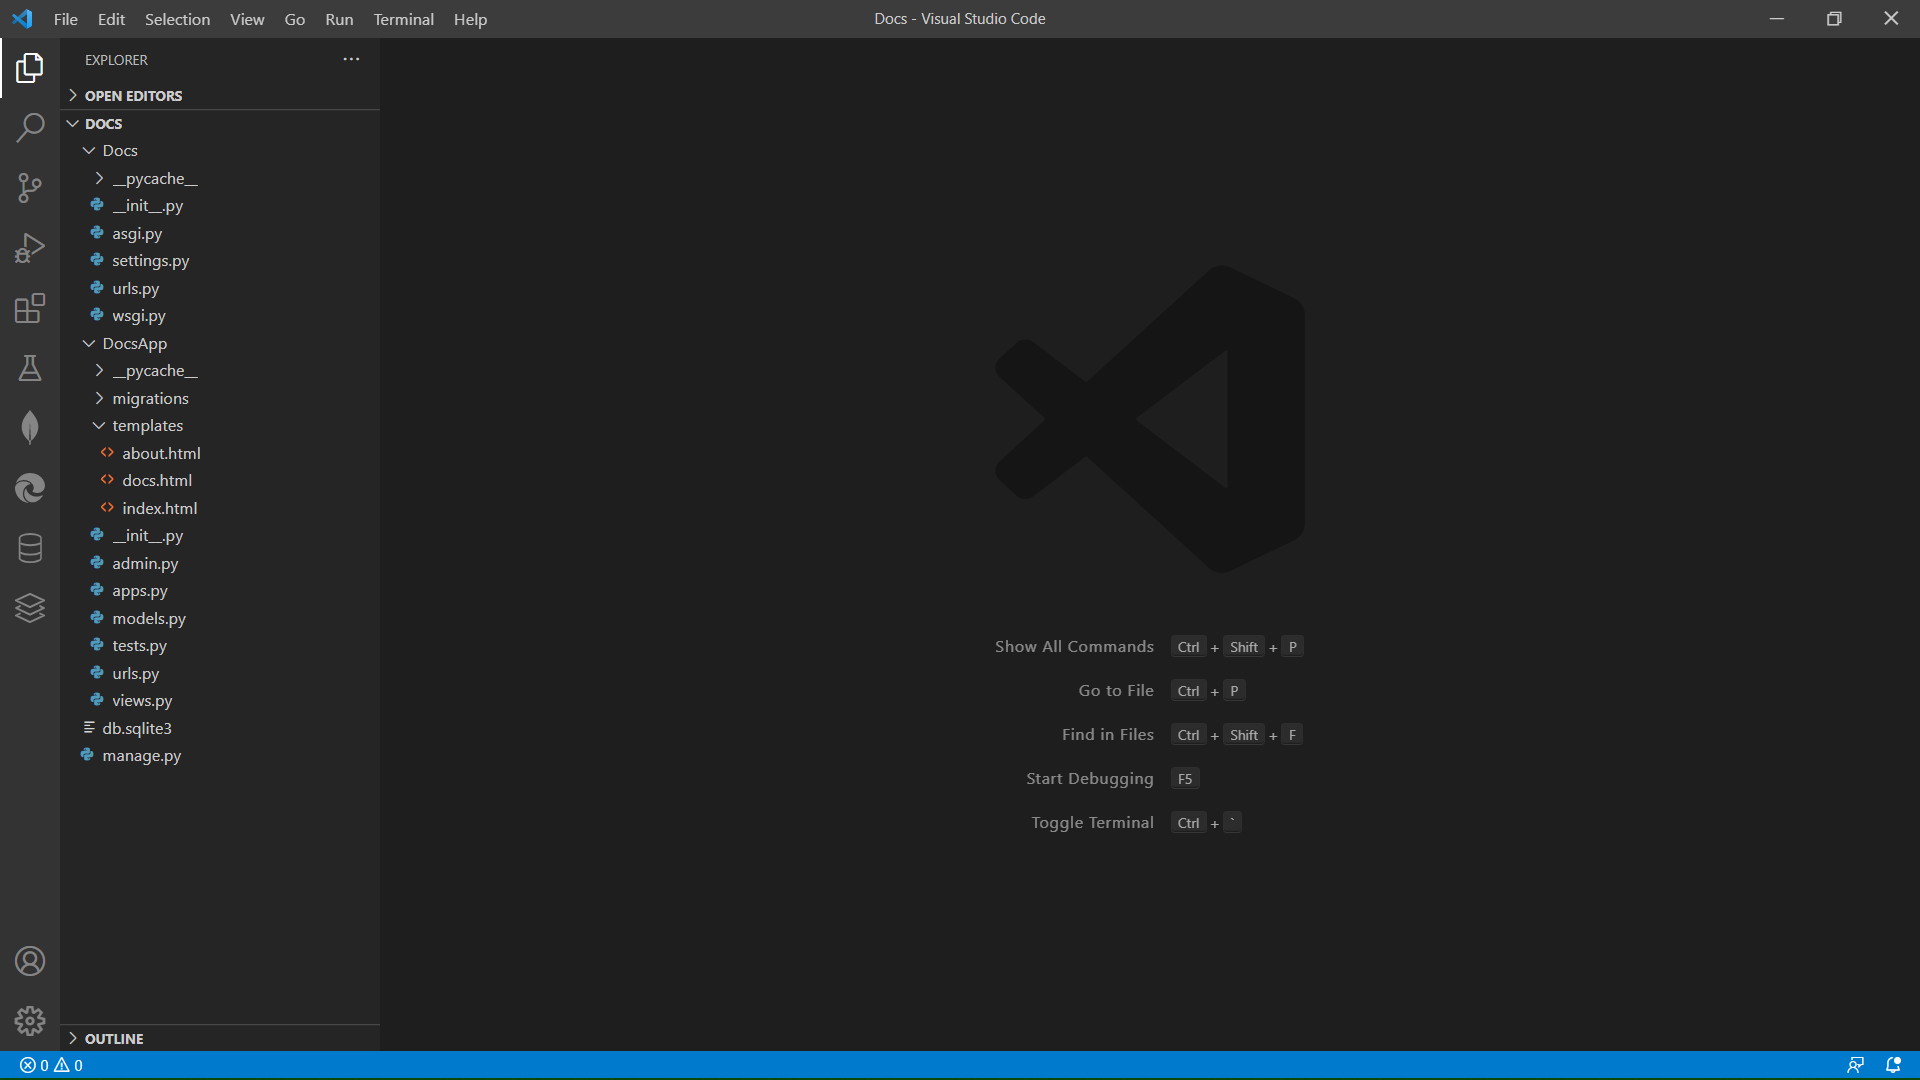Click Explorer views and more actions ellipsis
1920x1080 pixels.
point(351,60)
